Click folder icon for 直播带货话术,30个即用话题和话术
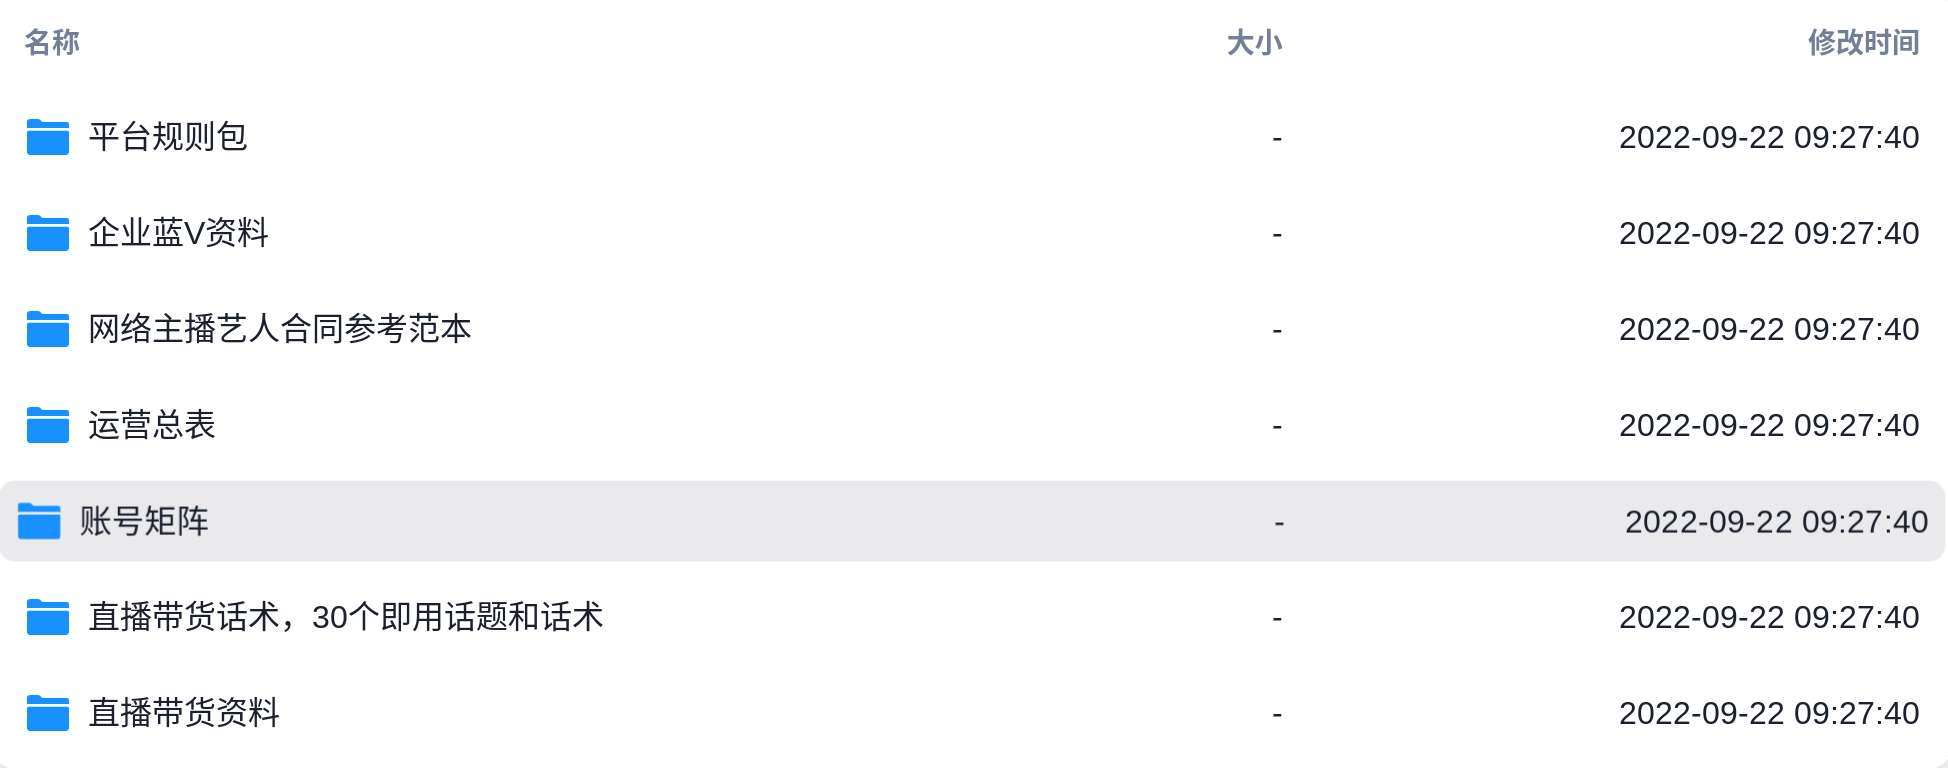1948x768 pixels. 48,617
